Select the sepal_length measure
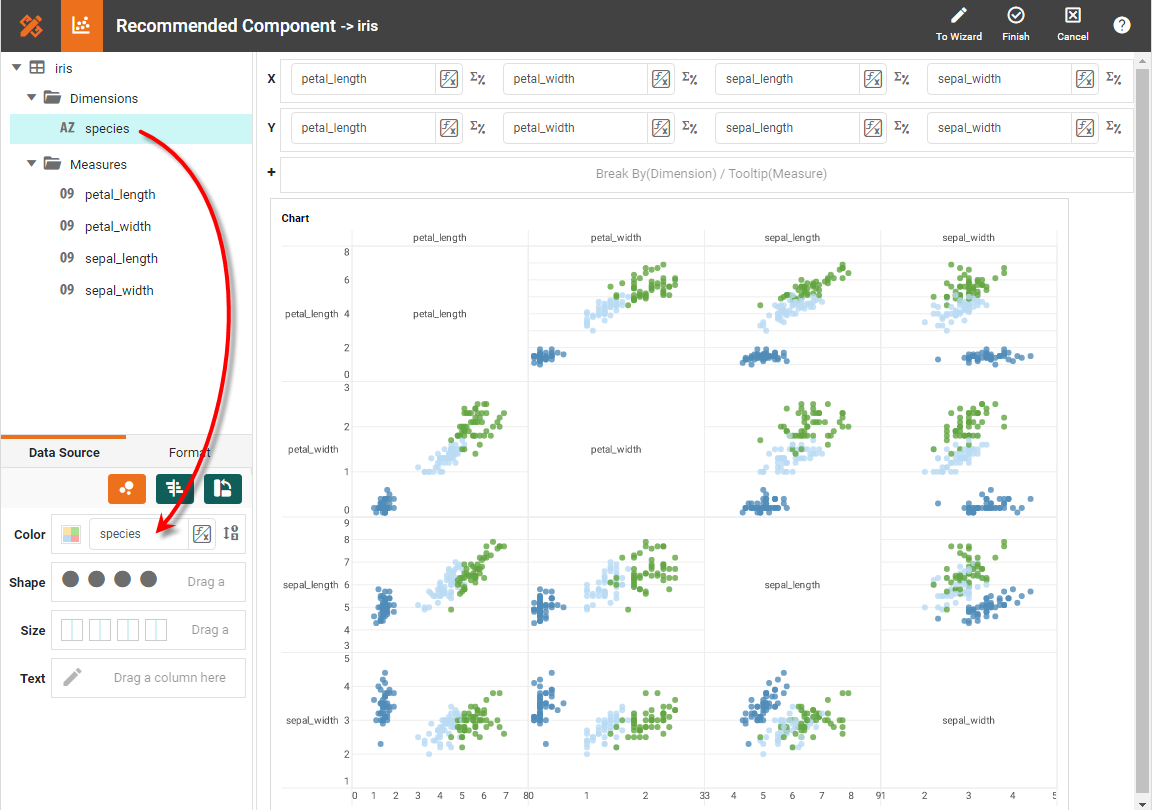Screen dimensions: 1152x810 pos(121,258)
